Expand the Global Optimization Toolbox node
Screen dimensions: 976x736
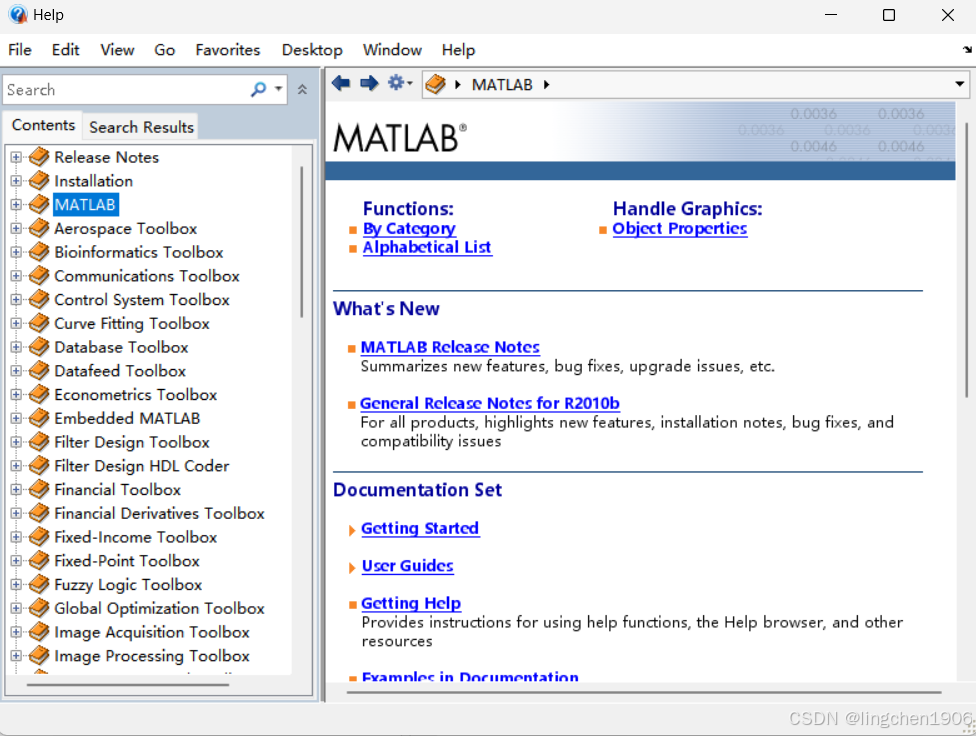click(x=16, y=608)
